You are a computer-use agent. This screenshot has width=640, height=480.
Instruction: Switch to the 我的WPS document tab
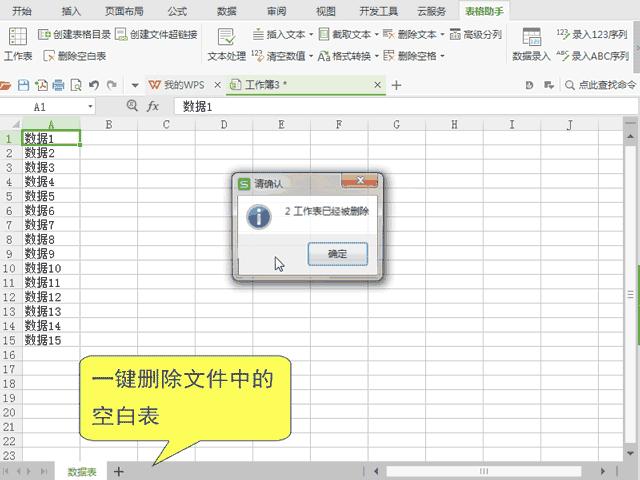point(184,85)
